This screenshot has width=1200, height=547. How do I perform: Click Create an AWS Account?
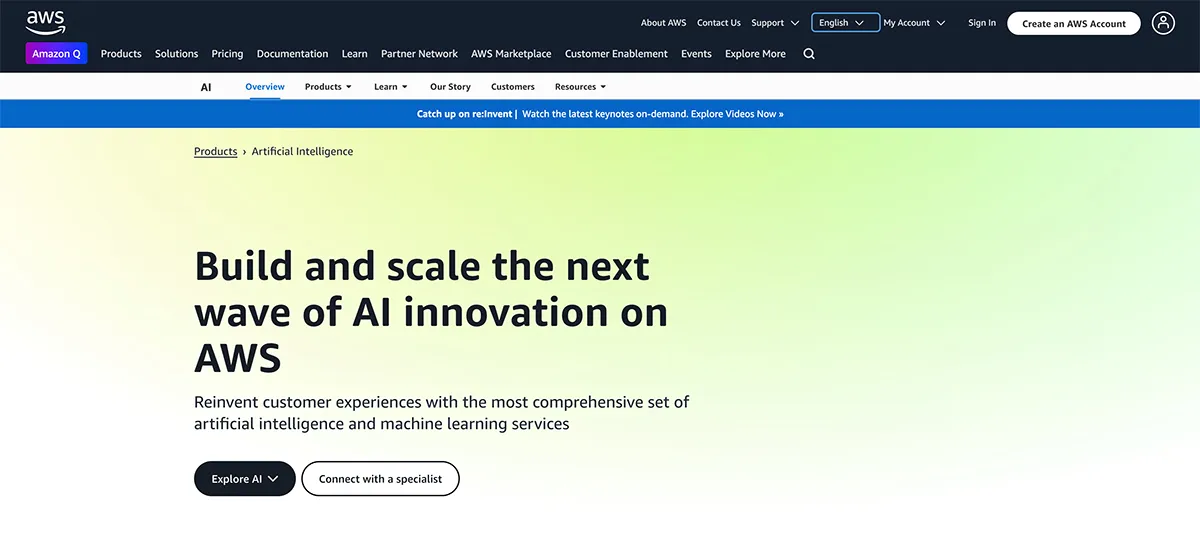(1074, 23)
